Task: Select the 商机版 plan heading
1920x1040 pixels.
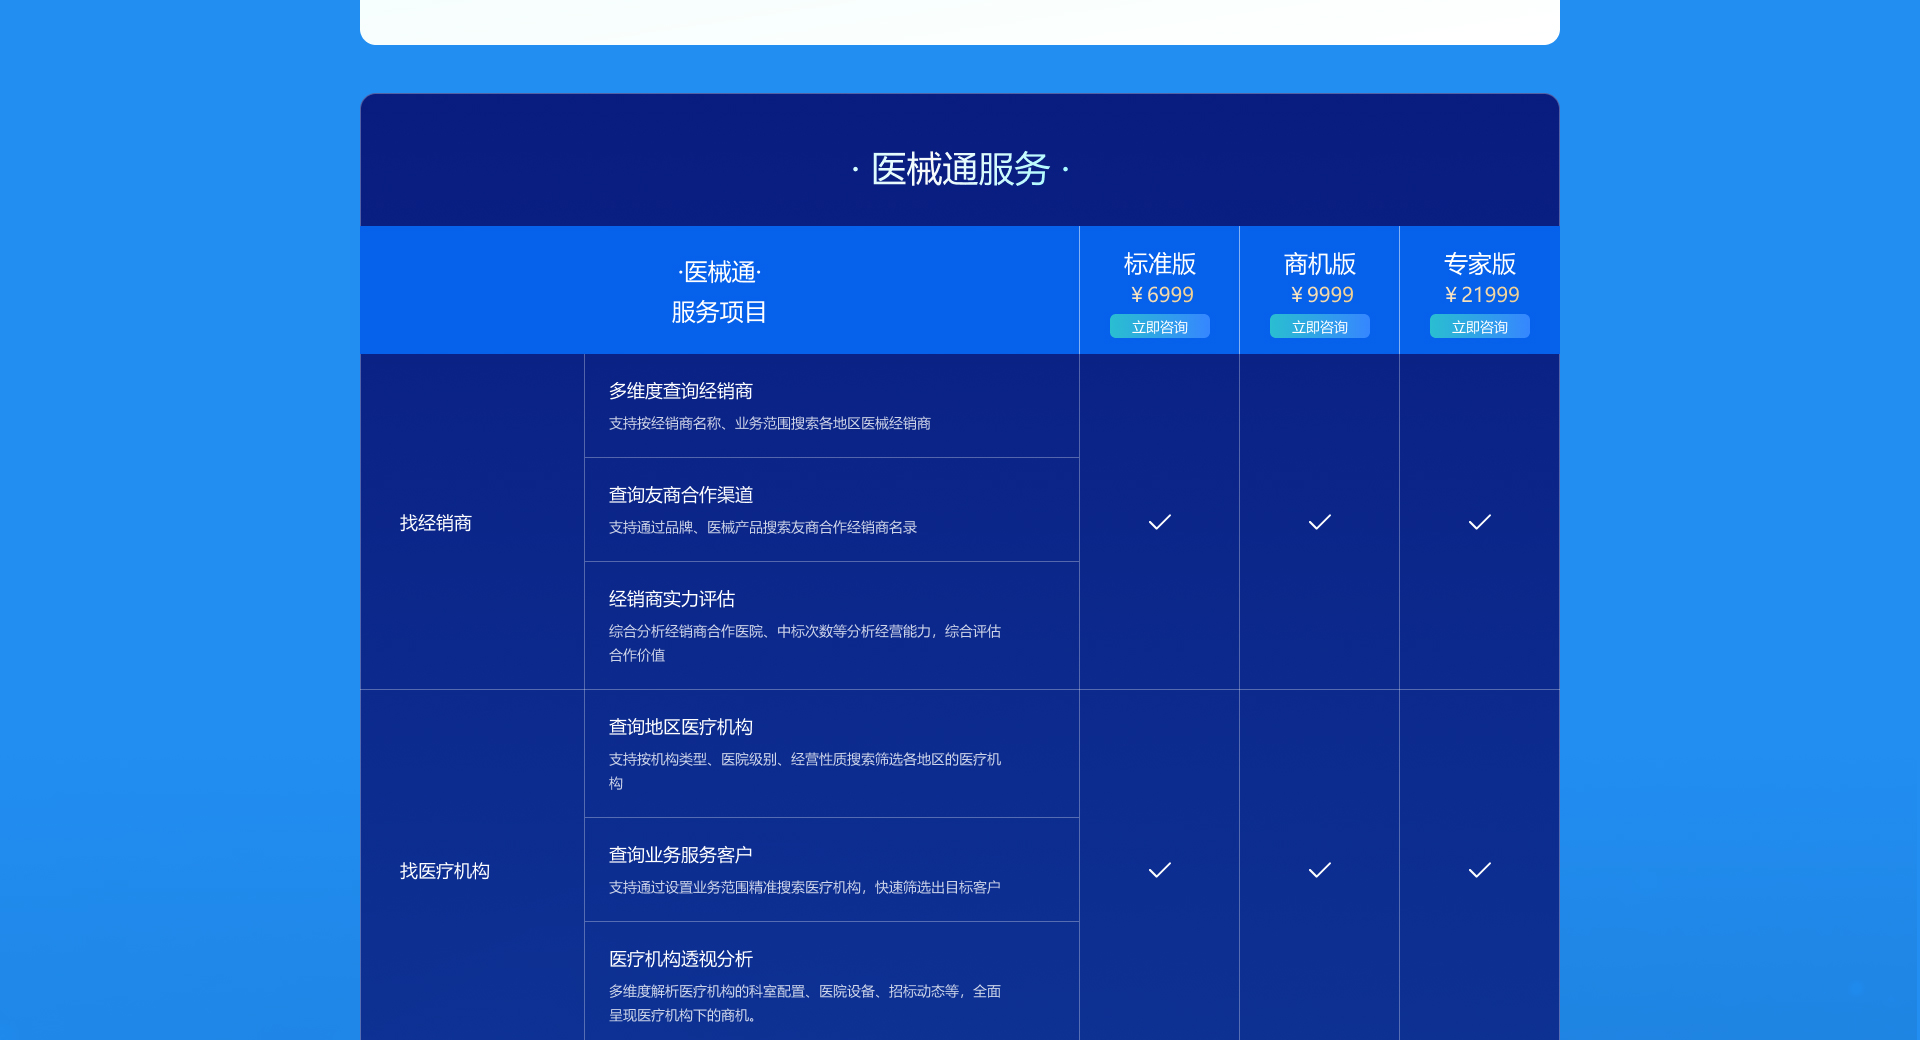Action: tap(1319, 264)
